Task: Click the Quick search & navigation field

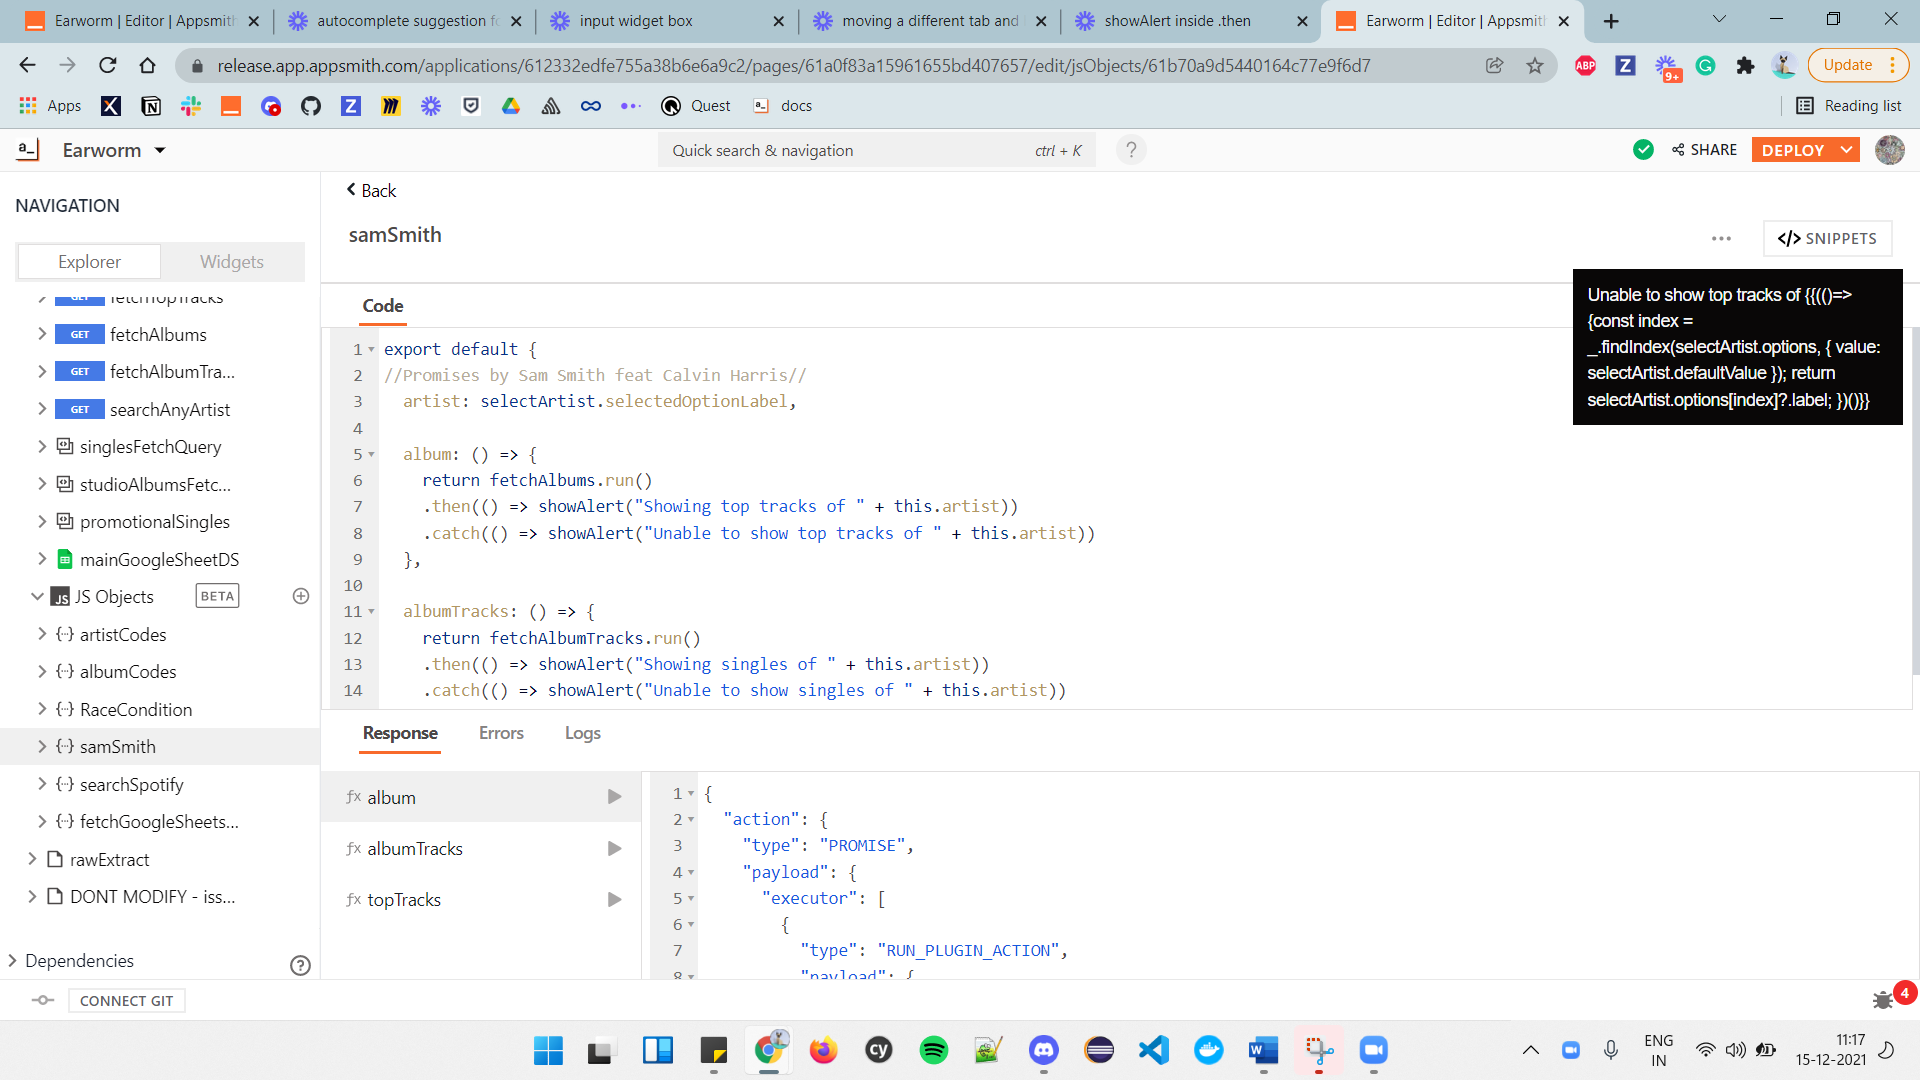Action: click(x=850, y=150)
